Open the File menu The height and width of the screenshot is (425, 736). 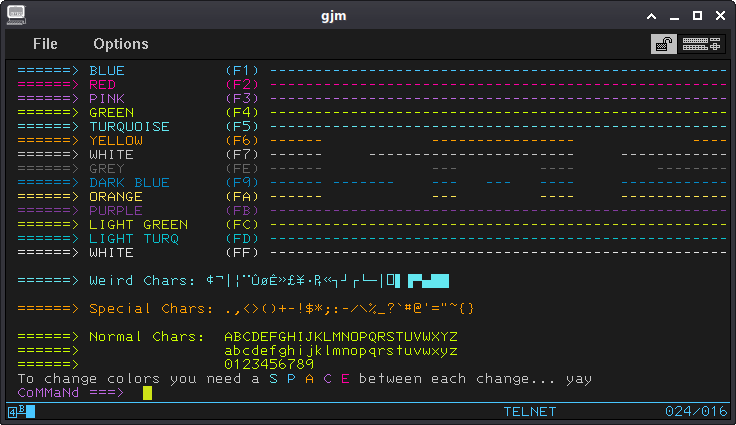tap(45, 44)
